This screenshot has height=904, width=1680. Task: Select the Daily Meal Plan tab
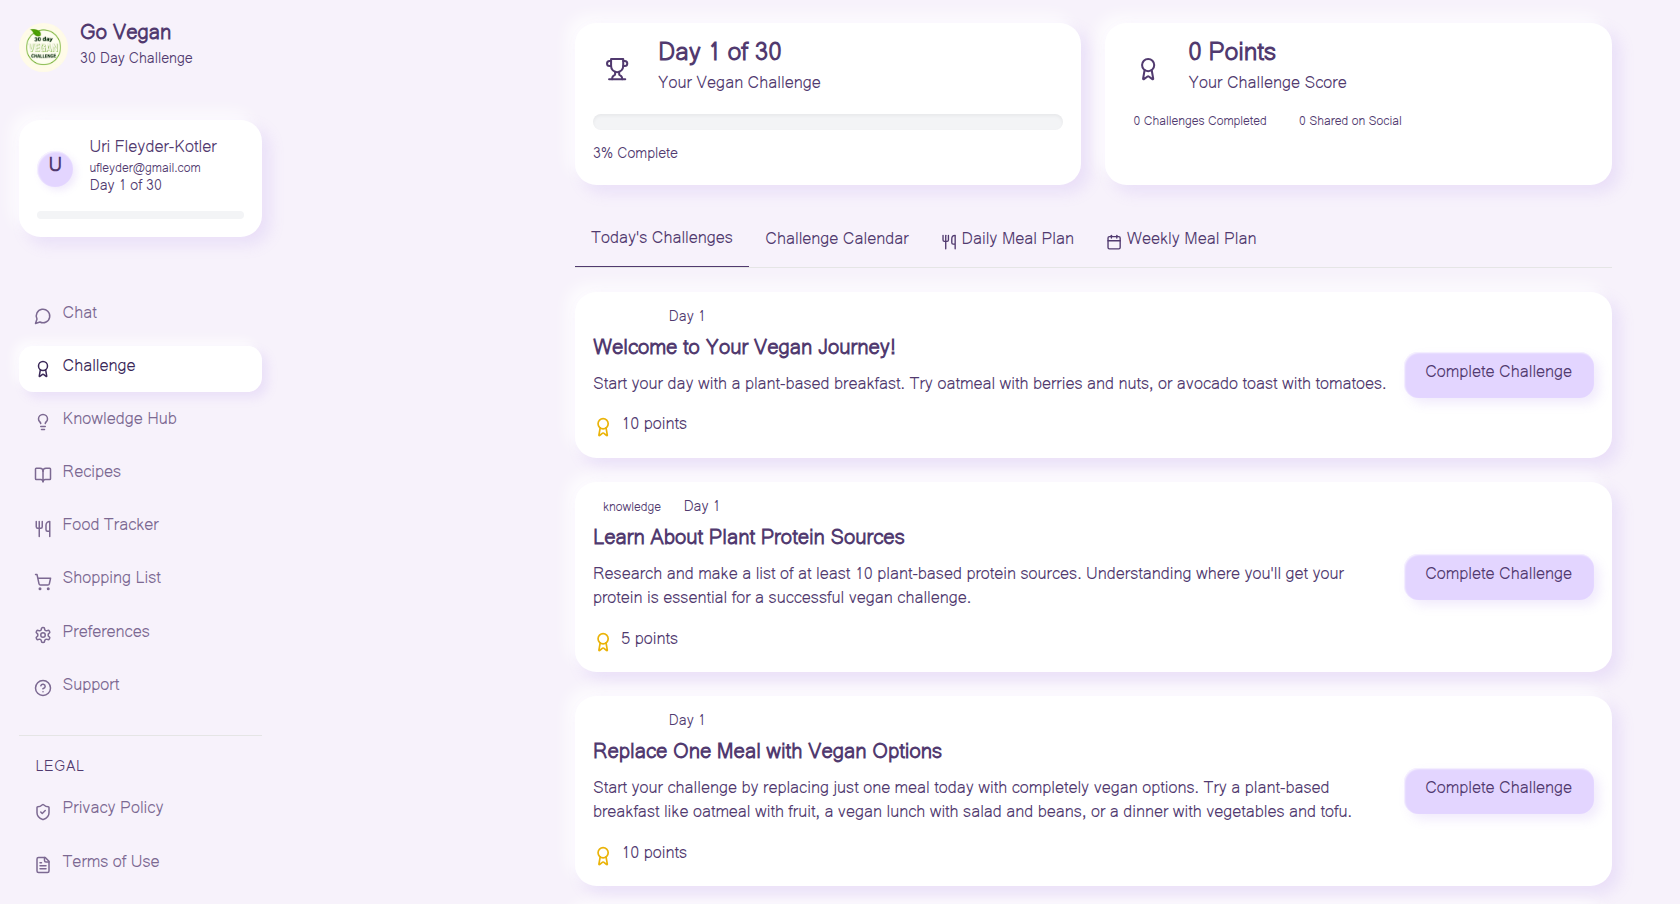pos(1007,238)
